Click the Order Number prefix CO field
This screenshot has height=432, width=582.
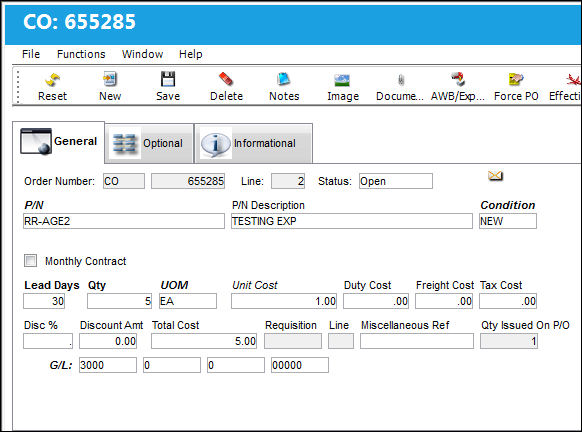[x=124, y=181]
